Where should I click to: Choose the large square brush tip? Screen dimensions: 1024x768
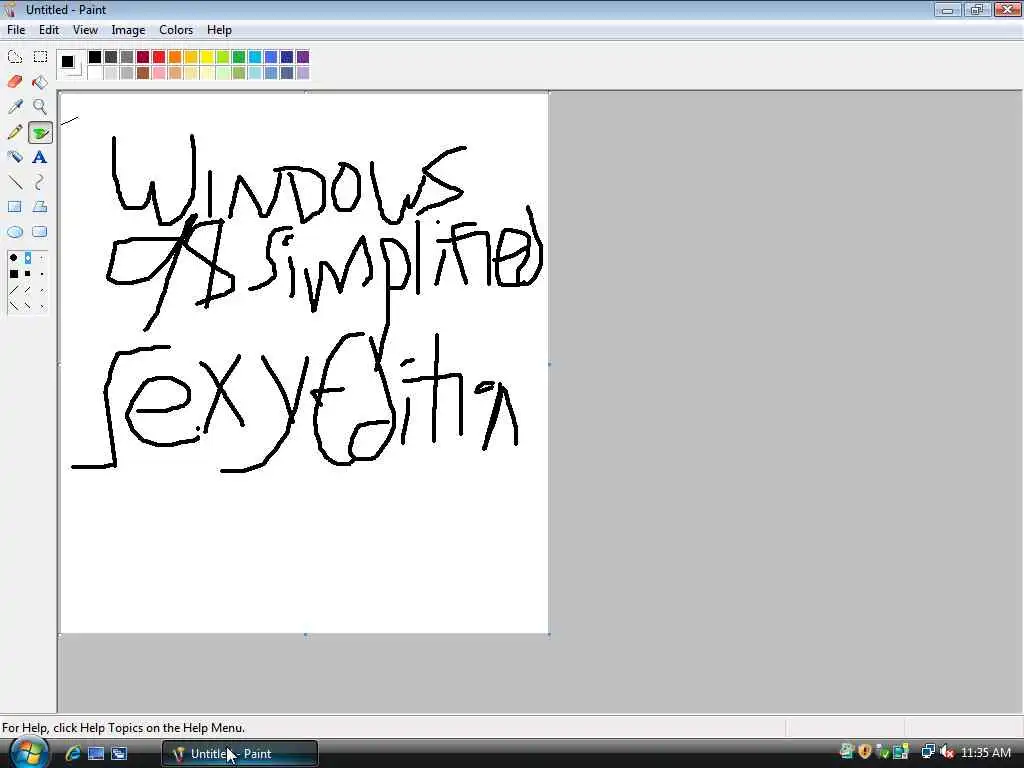tap(14, 274)
